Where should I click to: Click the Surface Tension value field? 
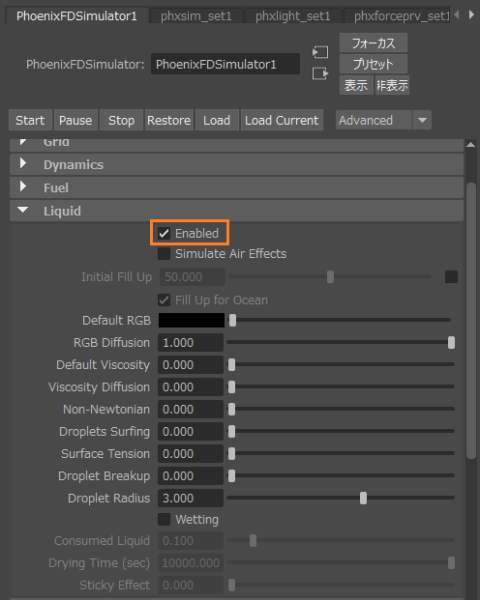point(191,453)
